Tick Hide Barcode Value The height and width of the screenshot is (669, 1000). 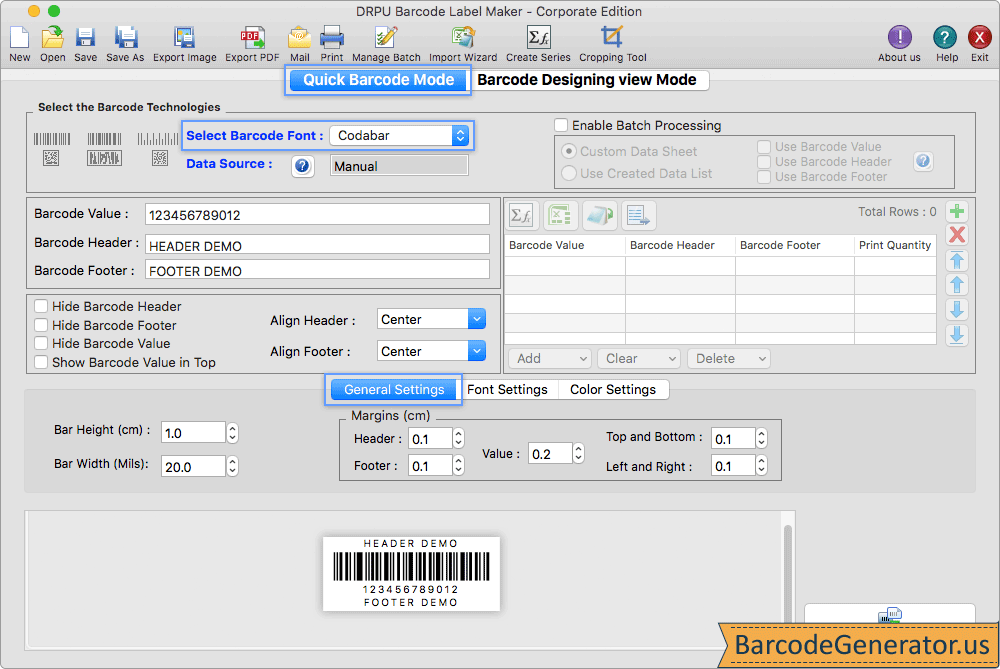pos(41,343)
